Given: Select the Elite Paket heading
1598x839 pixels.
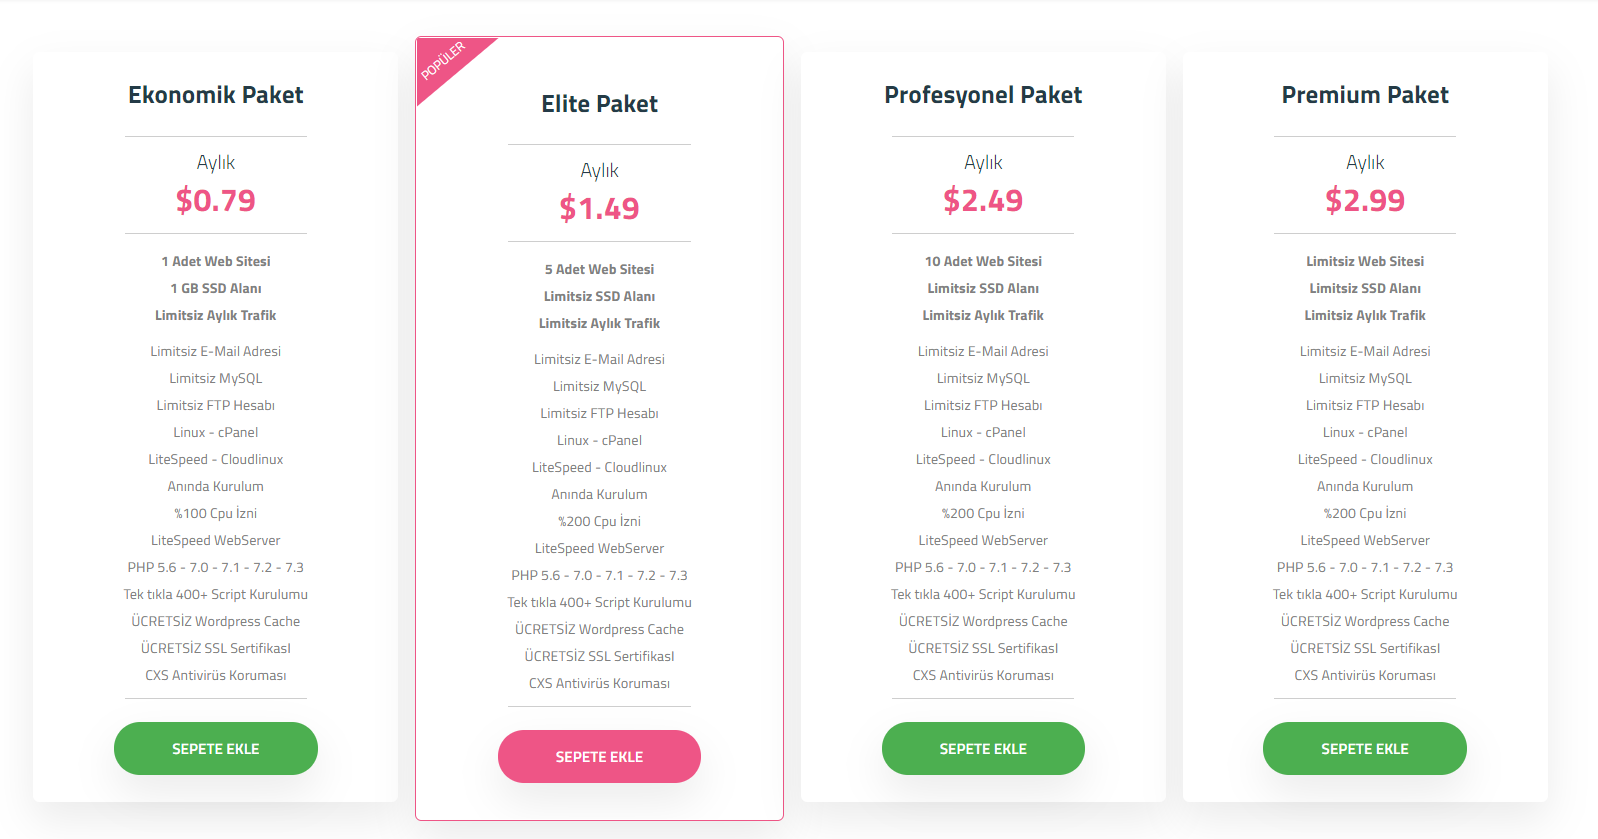Looking at the screenshot, I should (x=599, y=104).
